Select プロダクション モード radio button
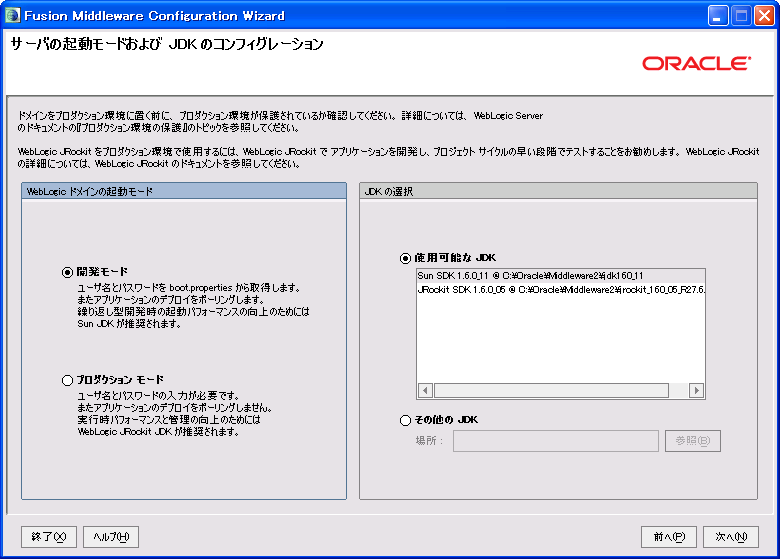780x559 pixels. click(67, 380)
